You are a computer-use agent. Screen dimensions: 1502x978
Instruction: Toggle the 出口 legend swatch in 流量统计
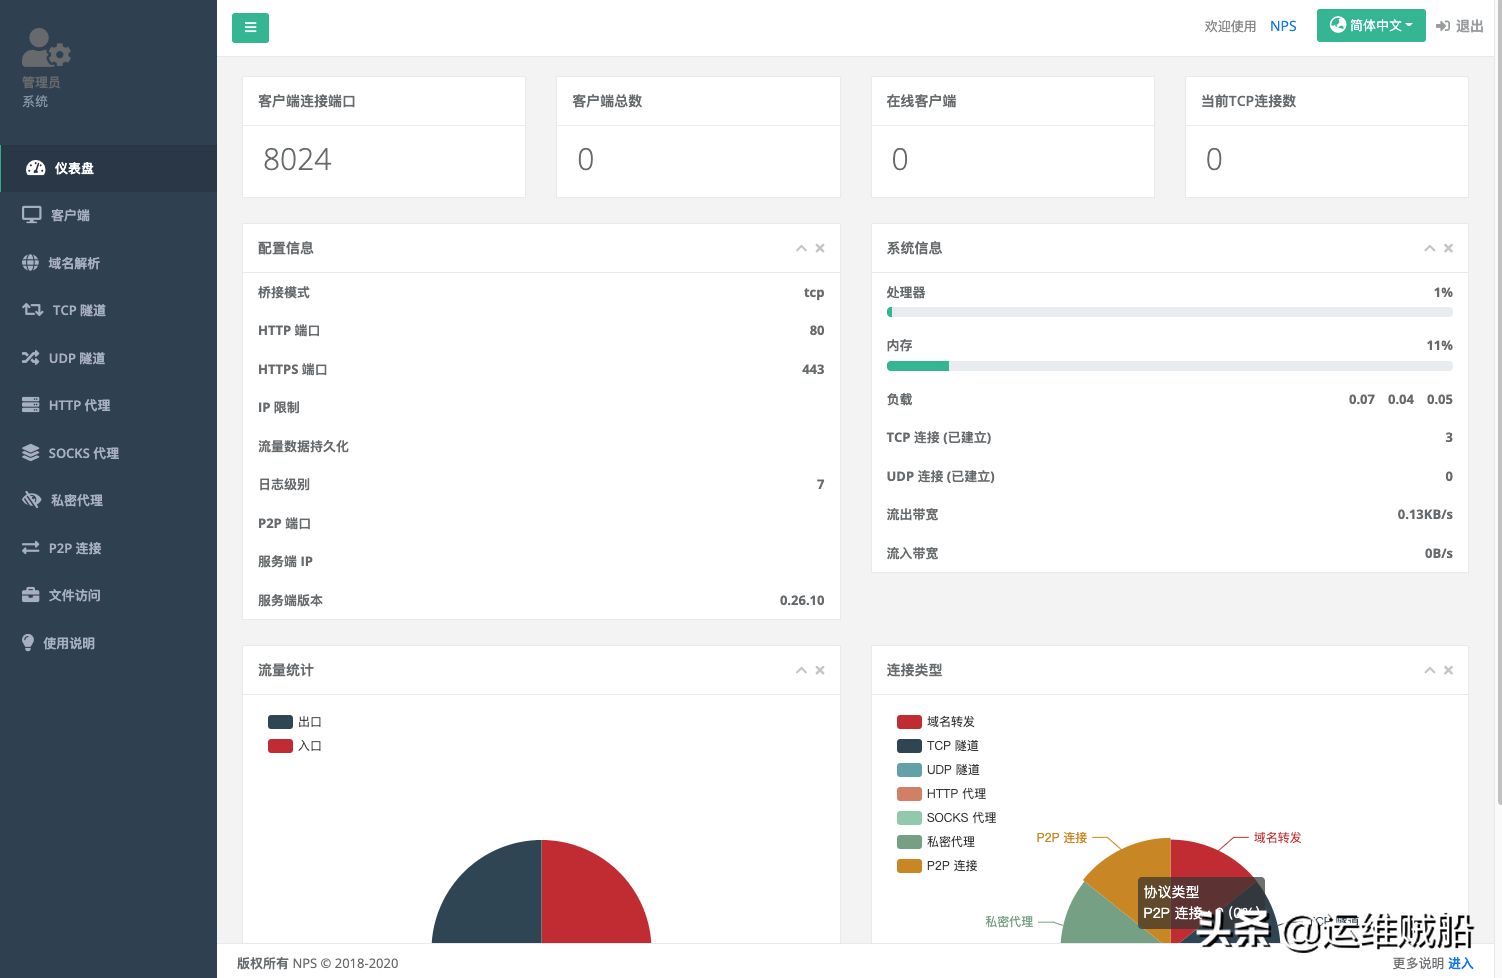pyautogui.click(x=280, y=722)
